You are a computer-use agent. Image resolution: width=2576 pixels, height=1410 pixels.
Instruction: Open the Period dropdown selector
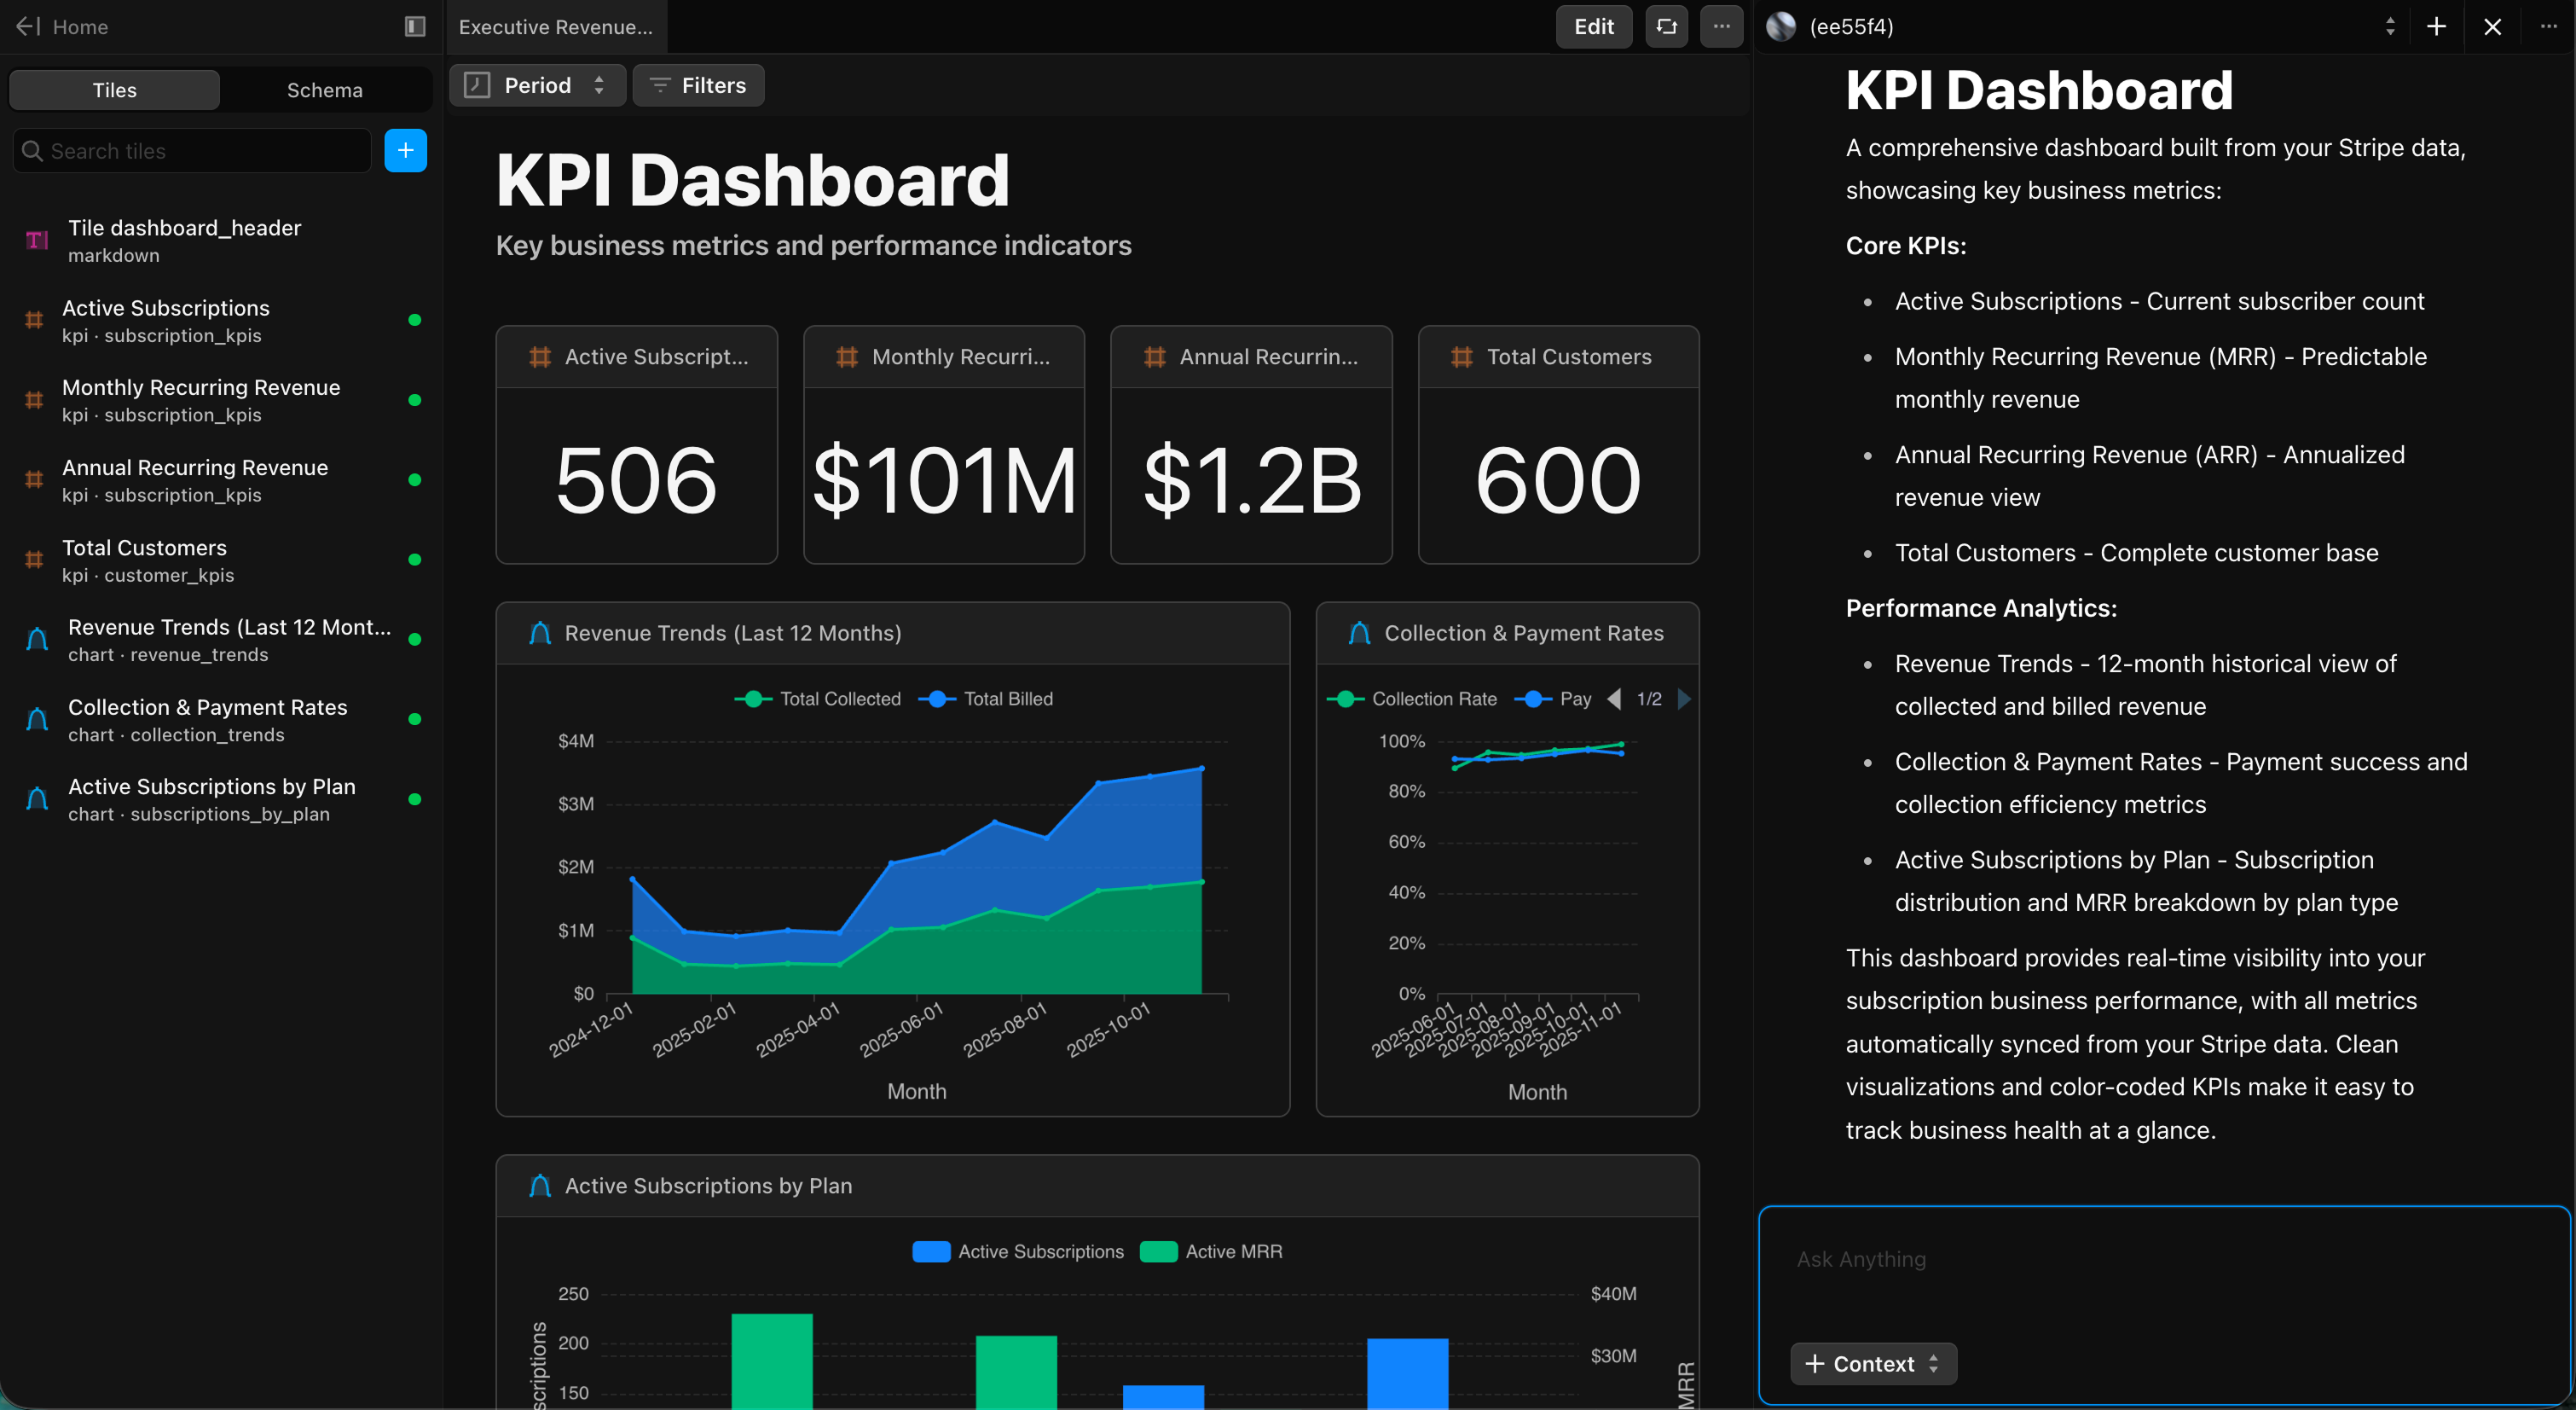pyautogui.click(x=537, y=85)
